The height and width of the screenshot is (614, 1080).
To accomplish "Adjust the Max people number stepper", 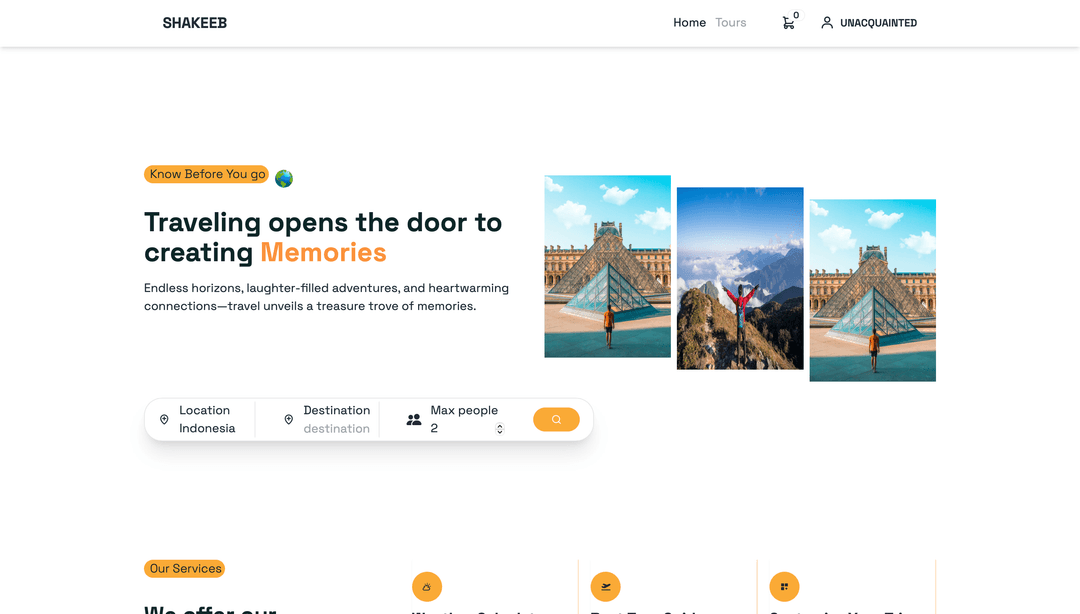I will coord(500,429).
